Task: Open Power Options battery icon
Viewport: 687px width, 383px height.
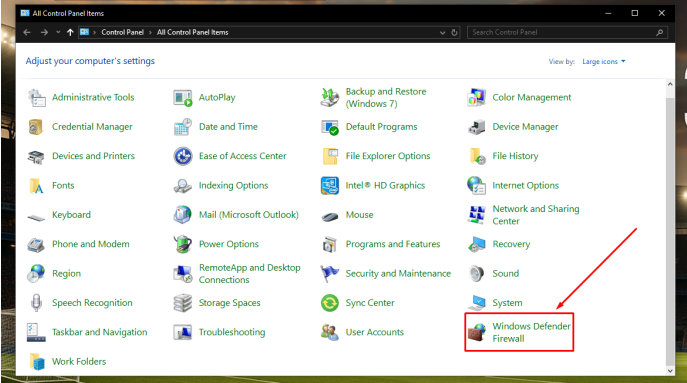Action: (182, 244)
